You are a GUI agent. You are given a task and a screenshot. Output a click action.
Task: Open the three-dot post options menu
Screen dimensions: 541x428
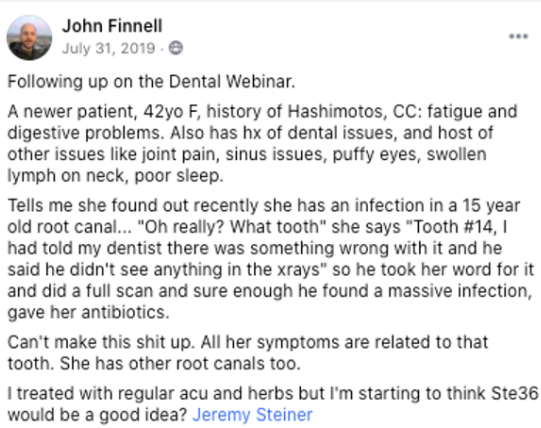point(519,36)
